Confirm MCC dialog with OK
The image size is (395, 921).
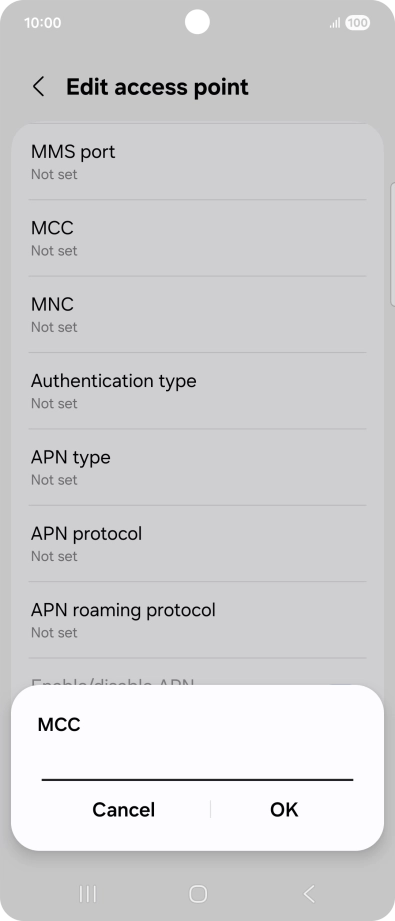tap(284, 809)
